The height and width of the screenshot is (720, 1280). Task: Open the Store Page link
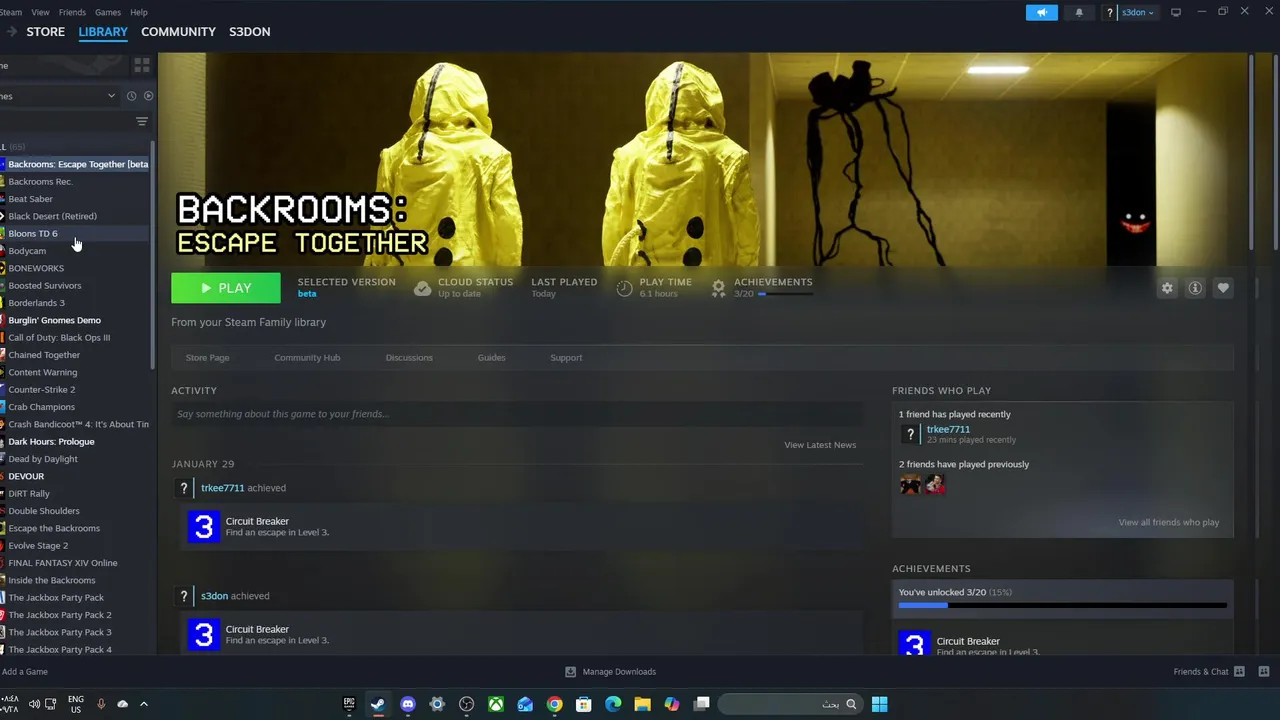207,358
